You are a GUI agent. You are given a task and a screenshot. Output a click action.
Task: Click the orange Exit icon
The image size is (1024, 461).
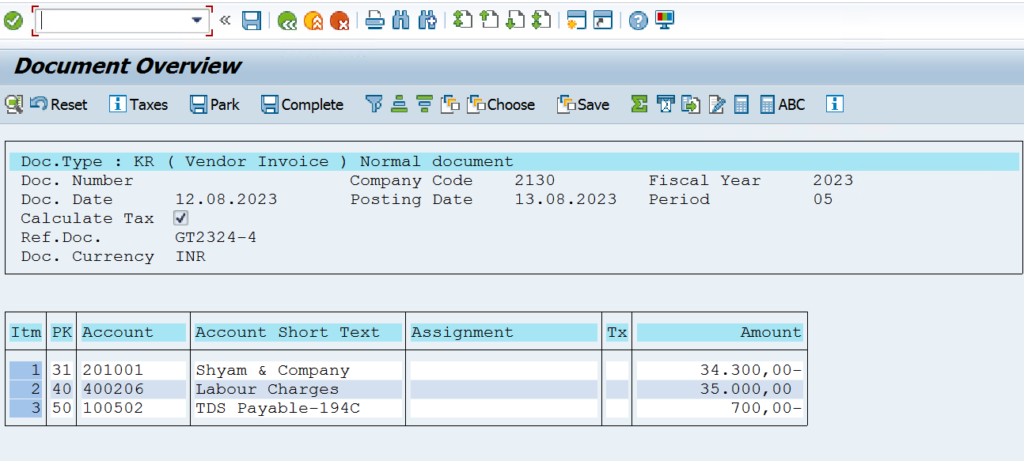point(313,21)
